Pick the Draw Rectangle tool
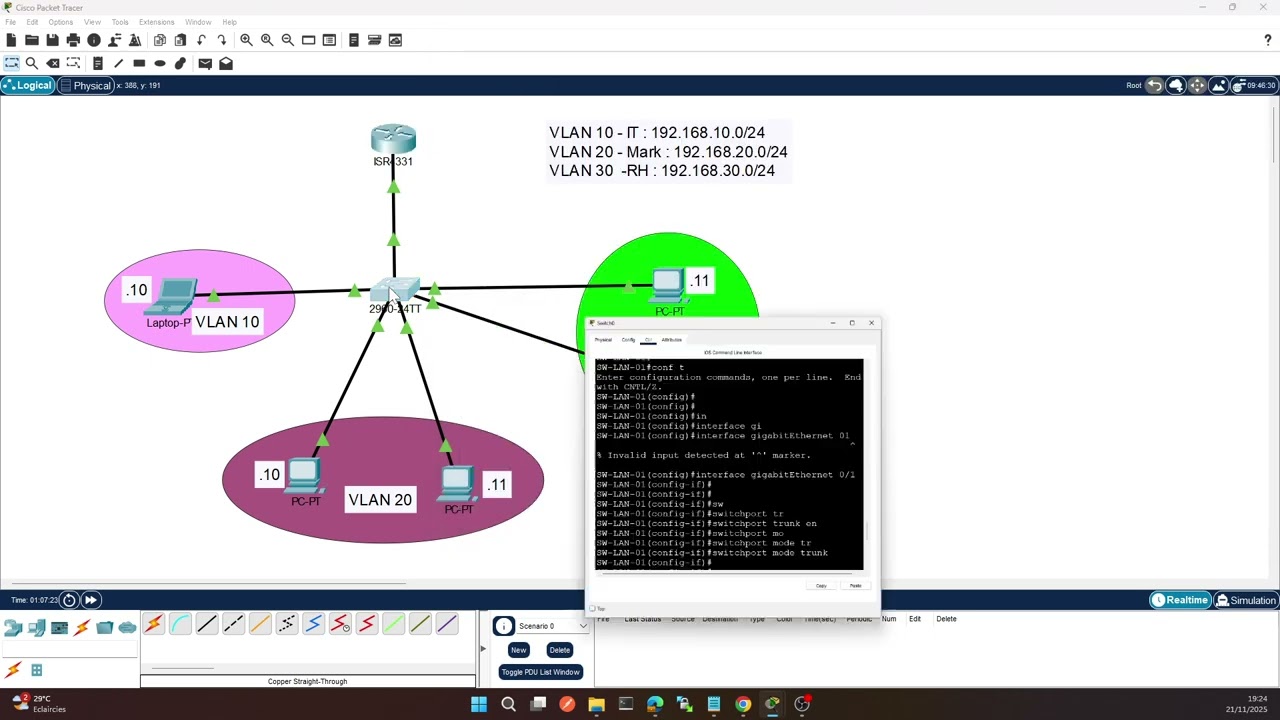The width and height of the screenshot is (1280, 720). coord(139,63)
